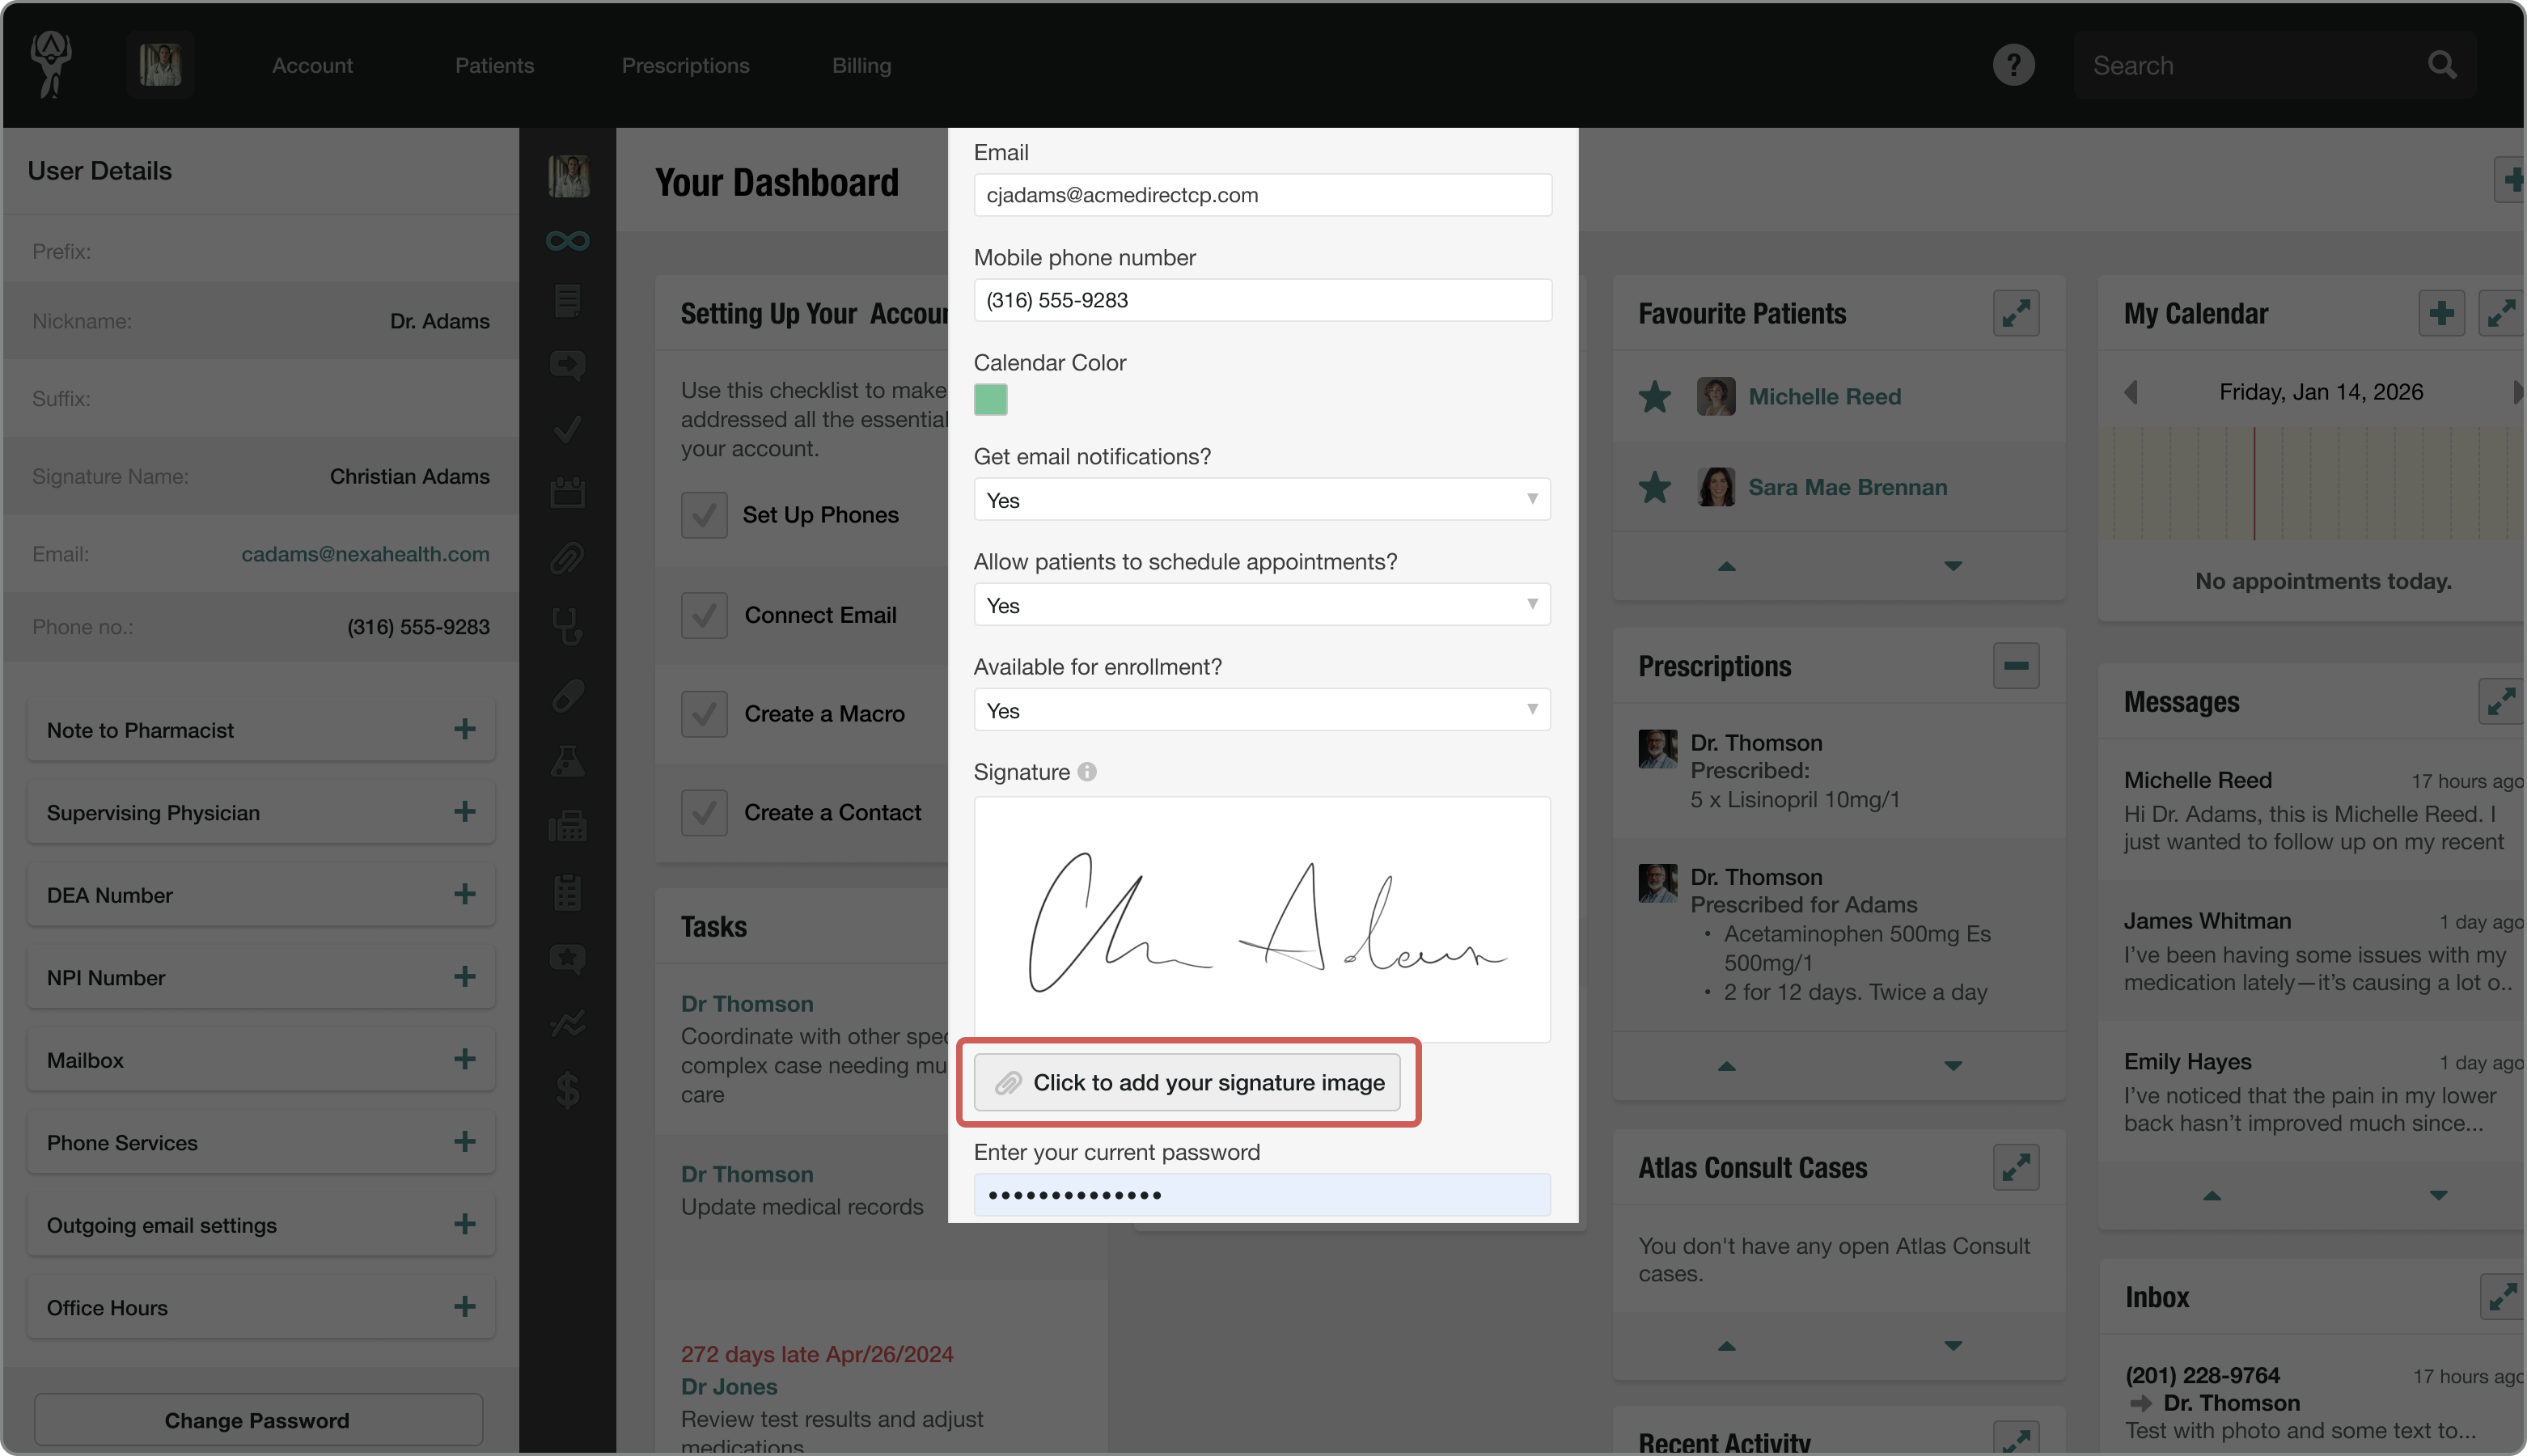The width and height of the screenshot is (2527, 1456).
Task: Open Available for enrollment dropdown
Action: pos(1262,710)
